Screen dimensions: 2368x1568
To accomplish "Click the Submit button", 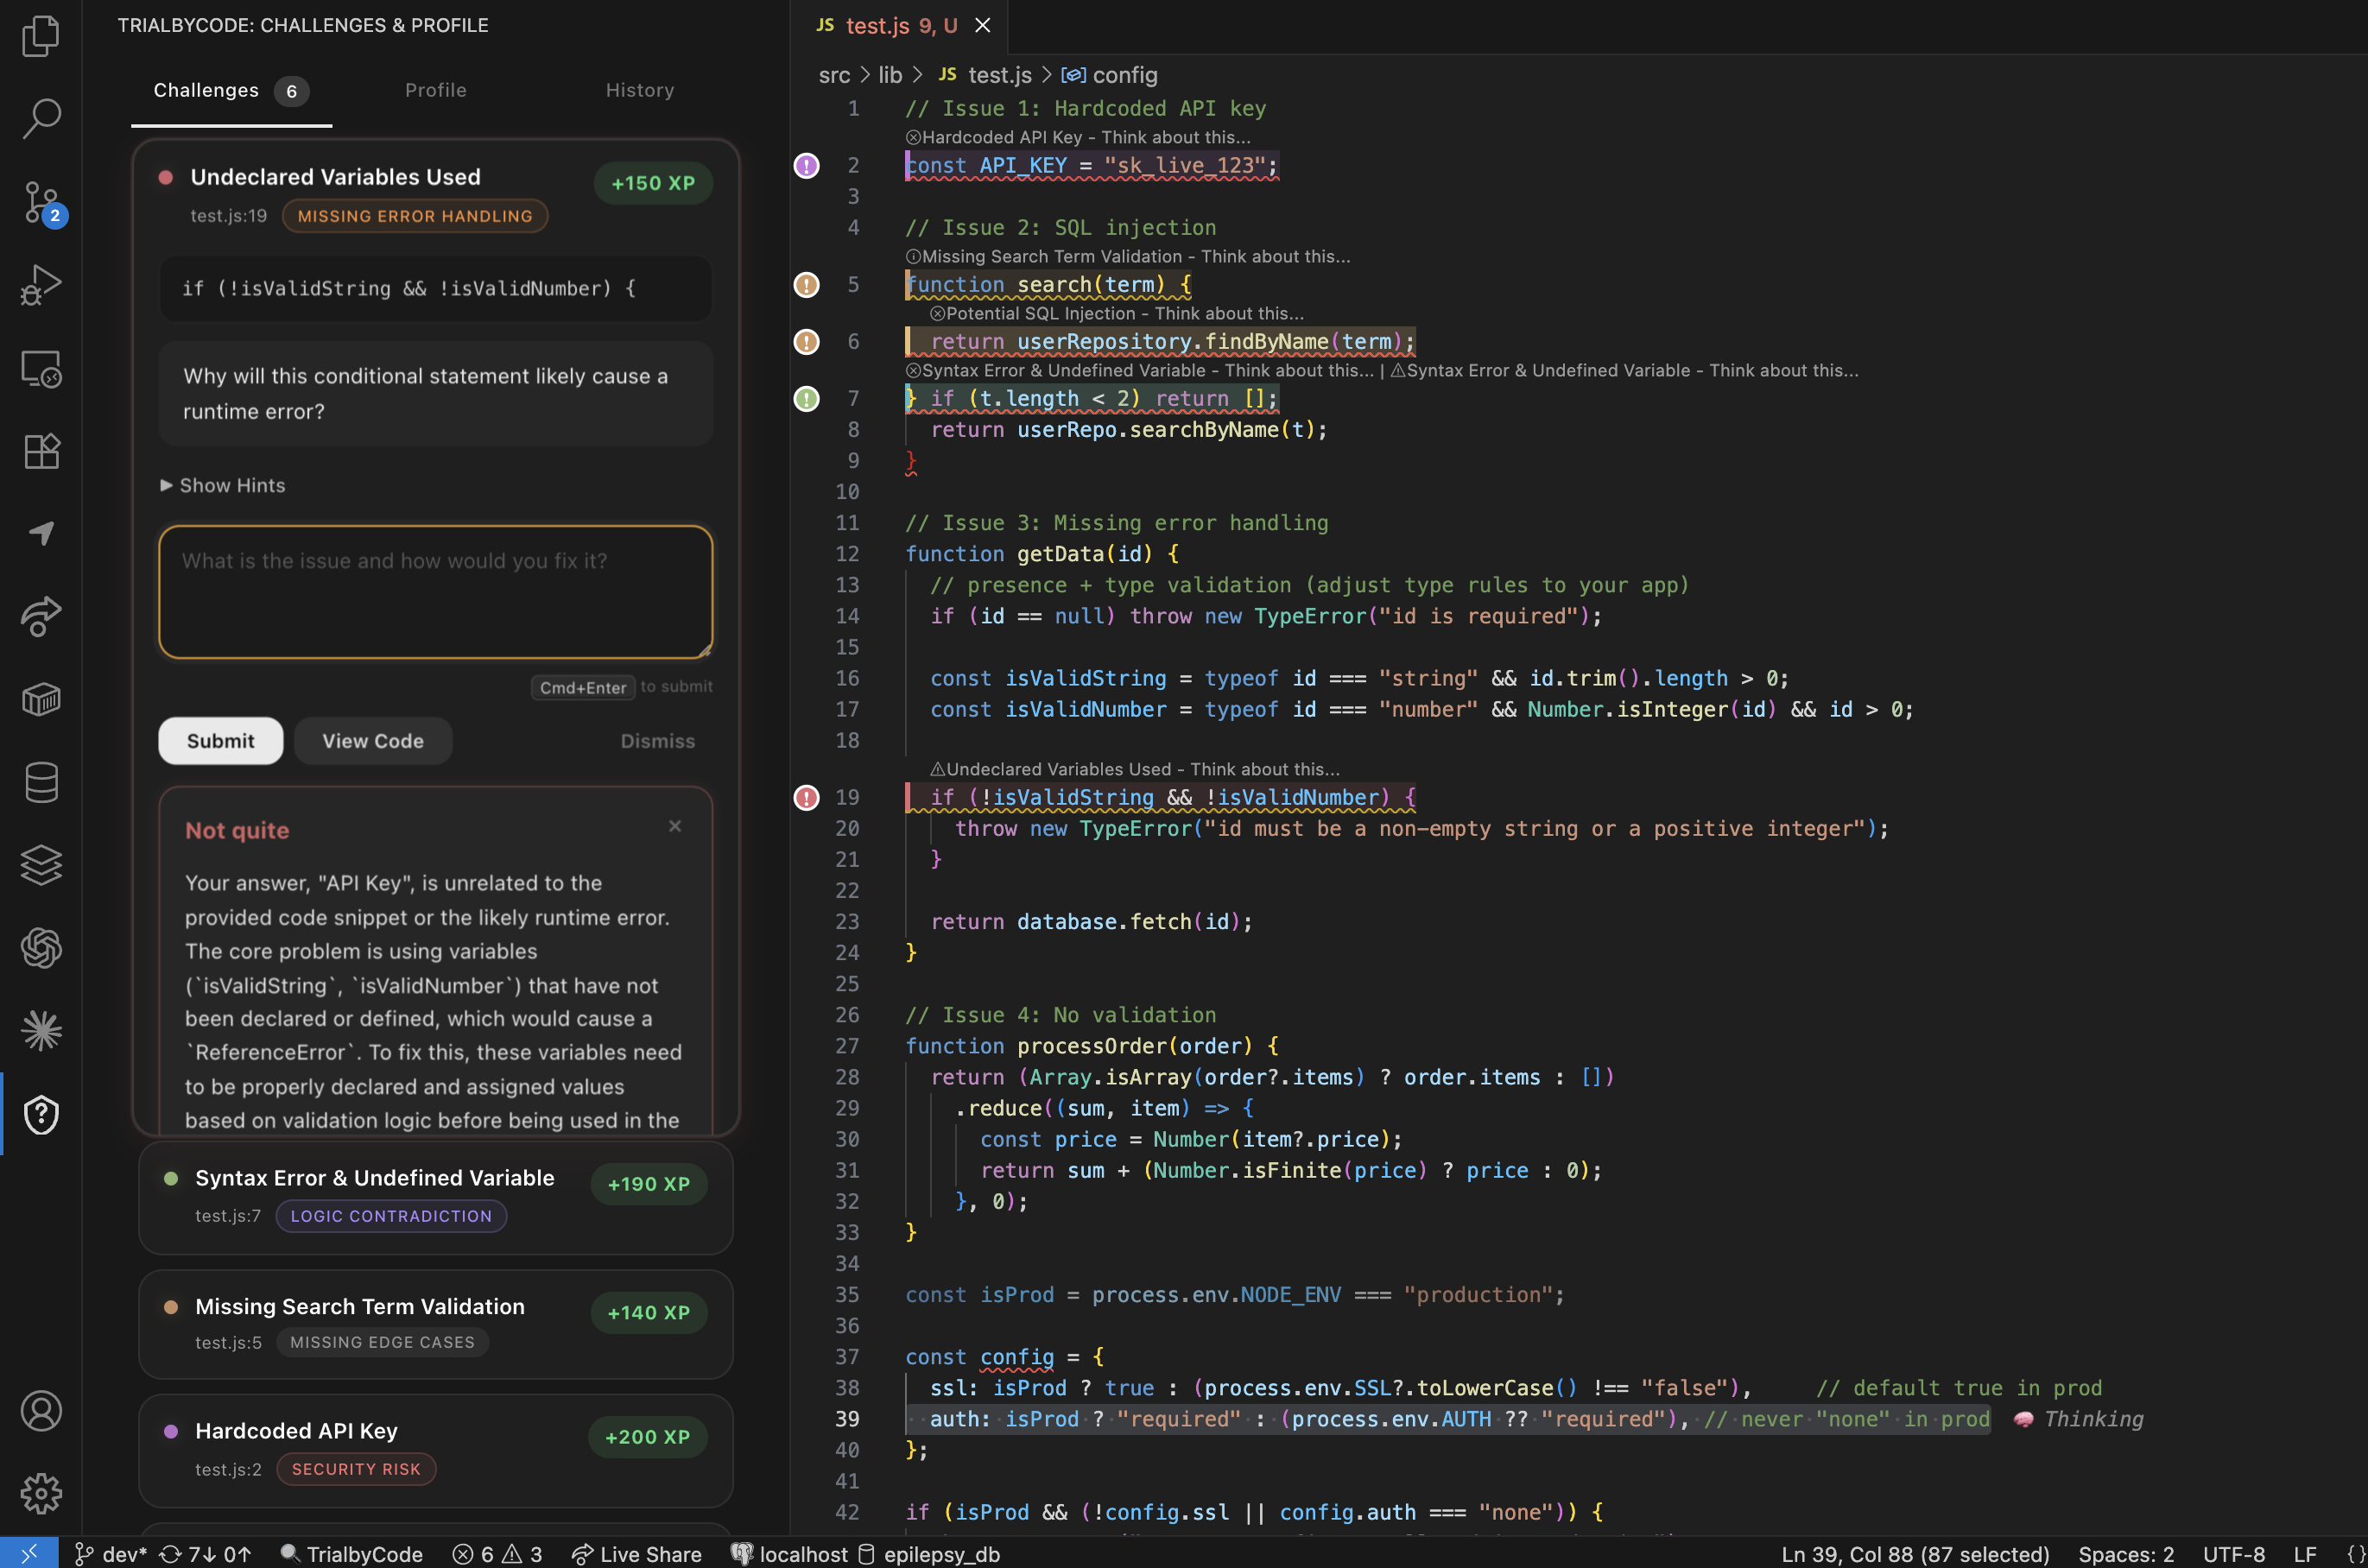I will [x=220, y=741].
